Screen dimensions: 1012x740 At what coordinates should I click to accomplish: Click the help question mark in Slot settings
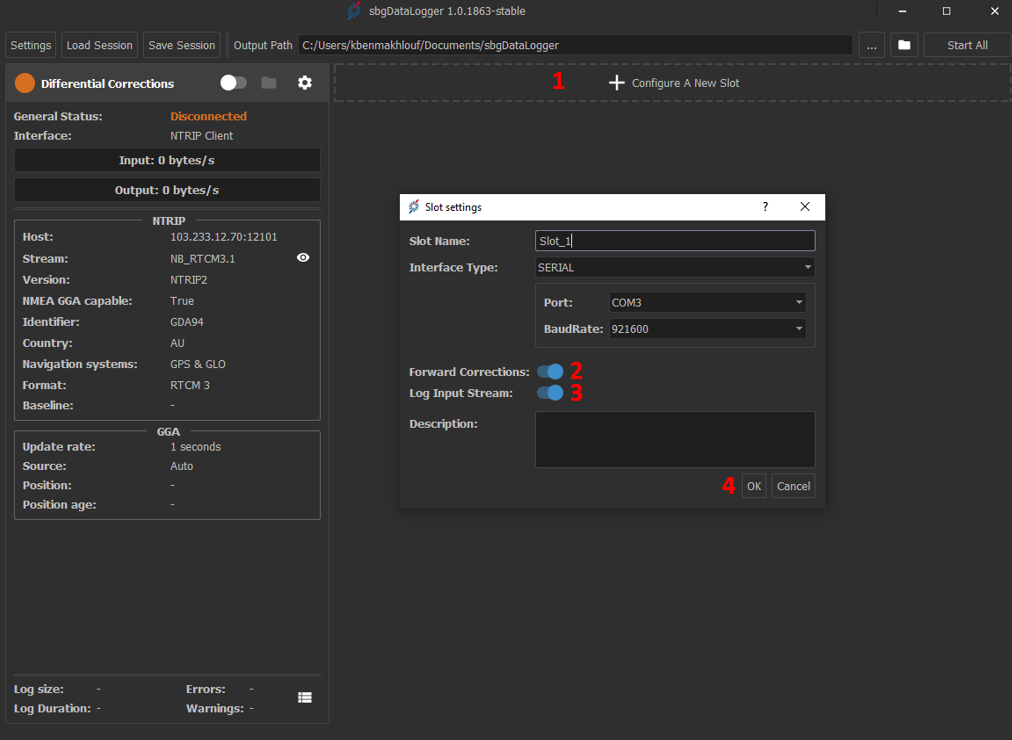click(x=766, y=207)
